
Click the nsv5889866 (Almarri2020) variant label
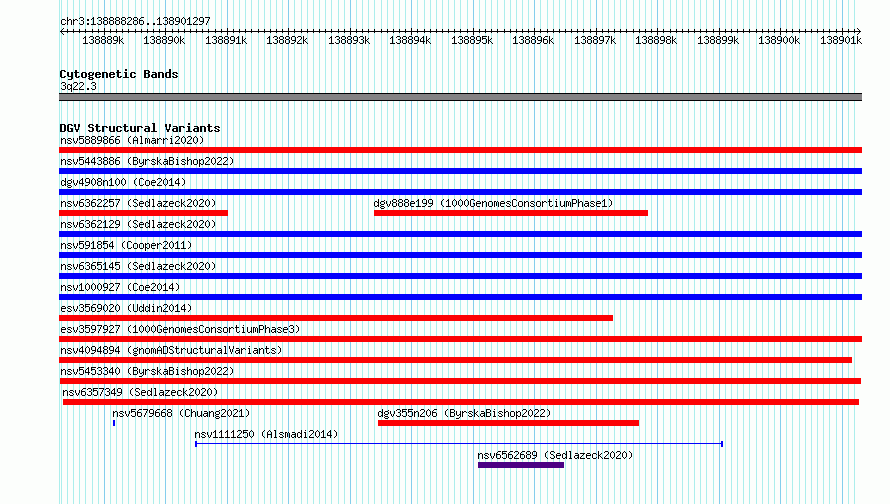tap(132, 140)
